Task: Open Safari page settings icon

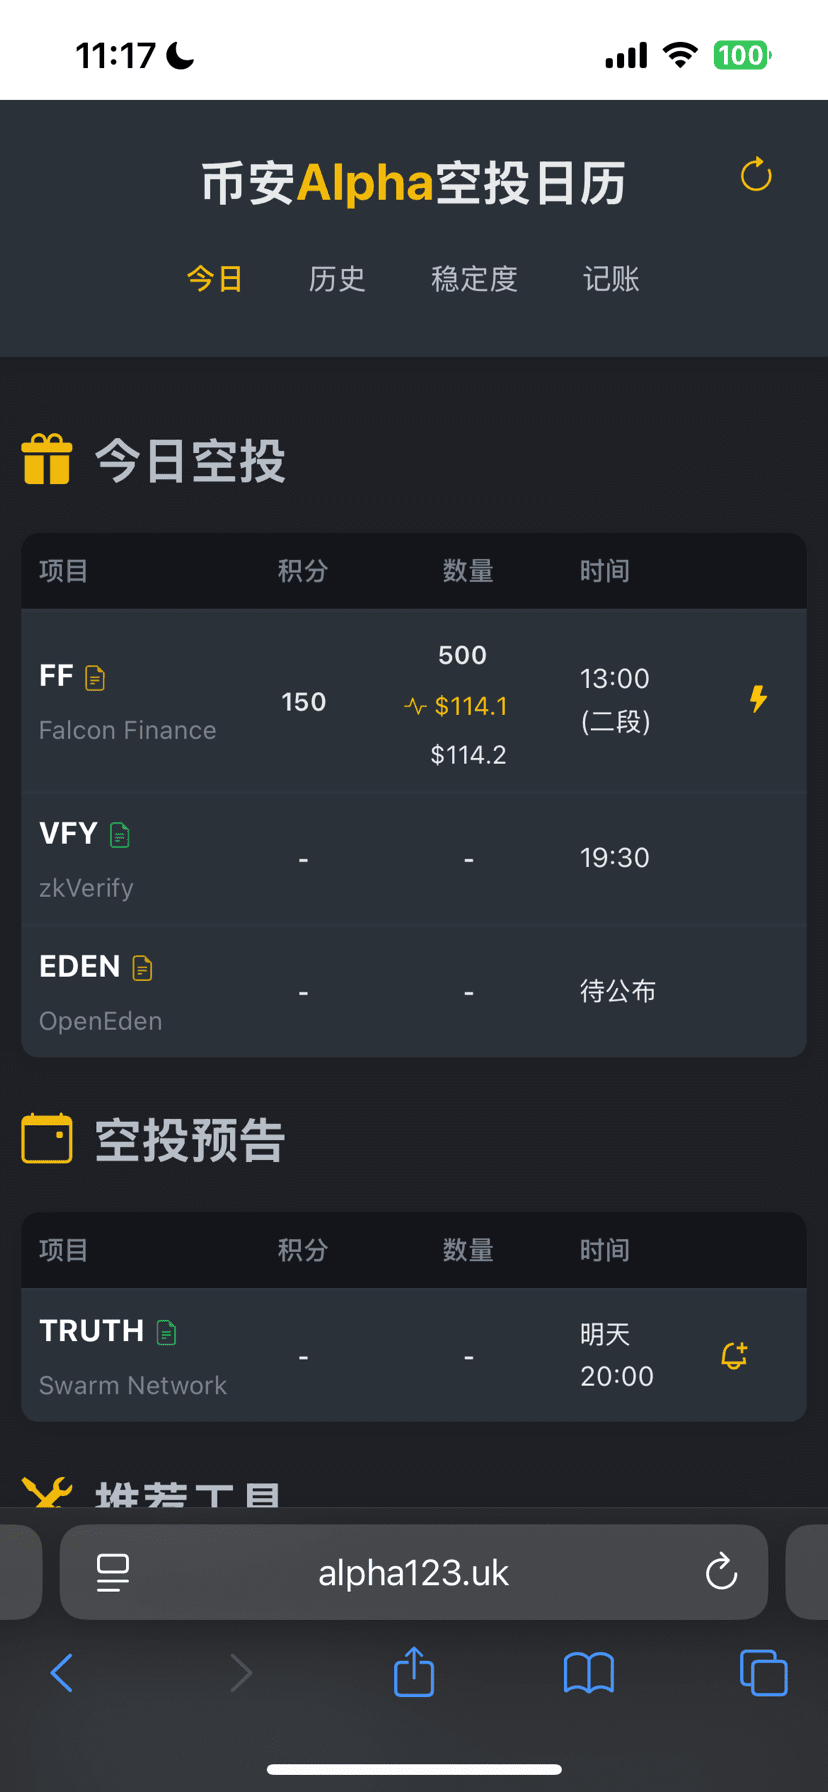Action: pos(112,1572)
